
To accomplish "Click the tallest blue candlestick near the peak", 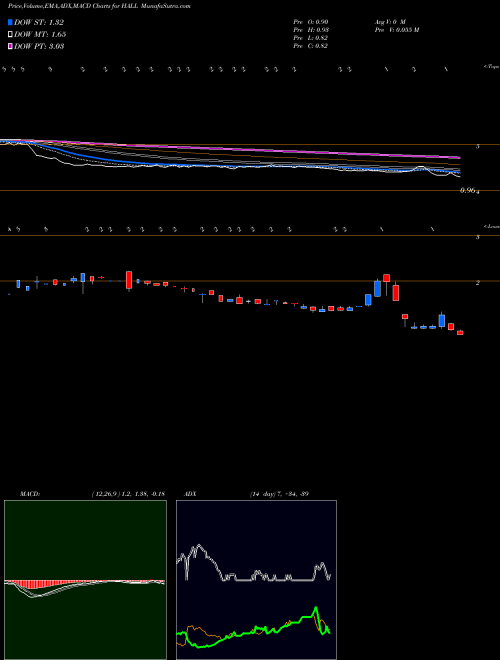I will pos(378,288).
